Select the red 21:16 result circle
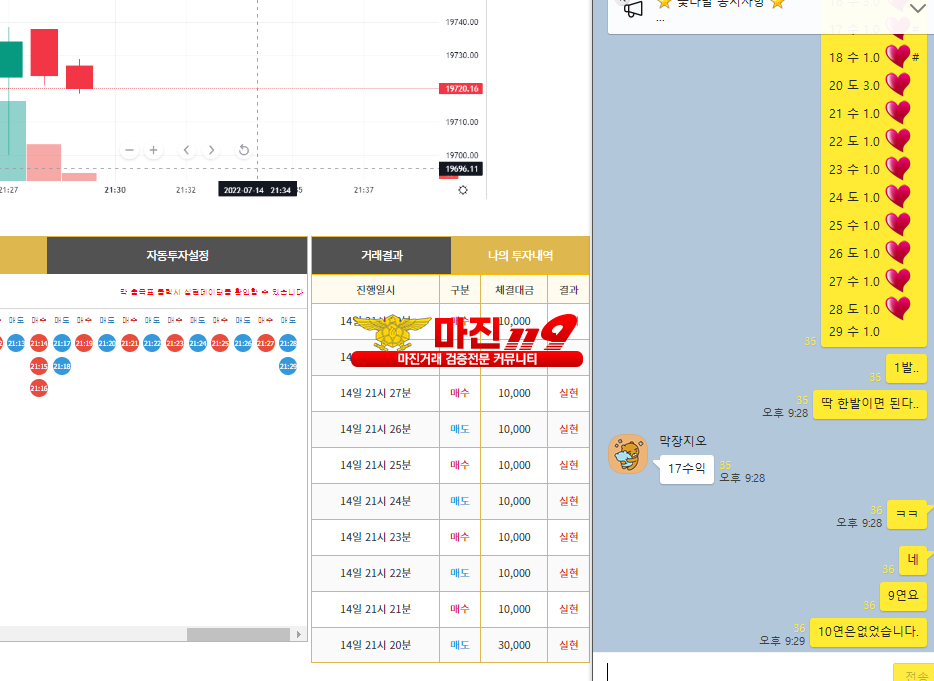The height and width of the screenshot is (681, 934). 39,388
